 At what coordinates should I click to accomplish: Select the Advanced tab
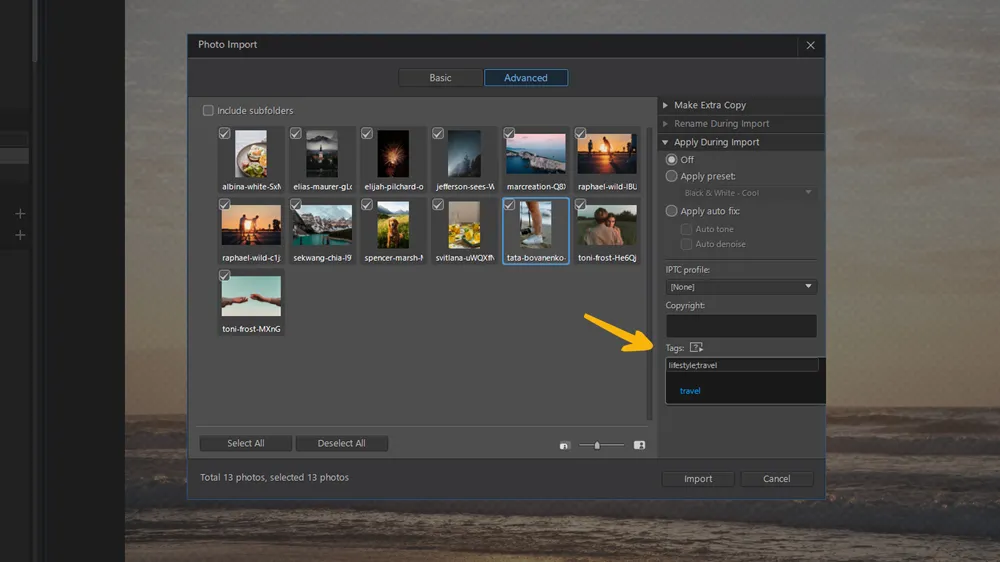tap(526, 78)
